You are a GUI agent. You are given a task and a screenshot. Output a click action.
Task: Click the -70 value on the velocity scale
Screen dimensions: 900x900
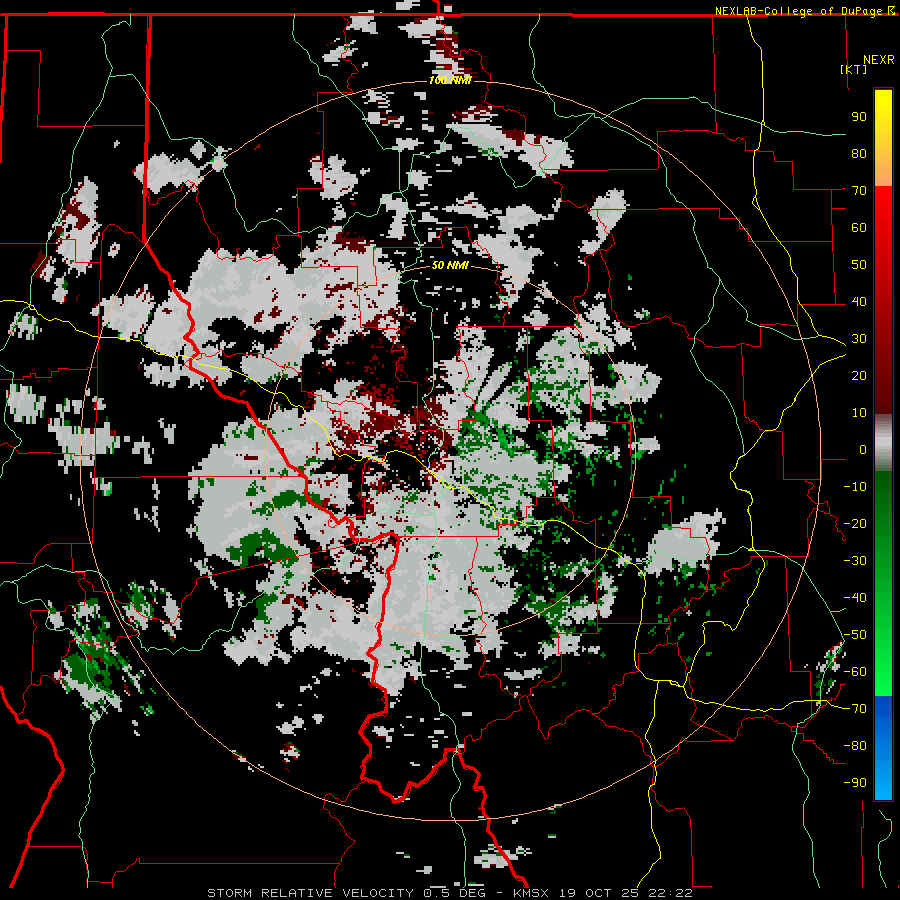click(x=855, y=708)
